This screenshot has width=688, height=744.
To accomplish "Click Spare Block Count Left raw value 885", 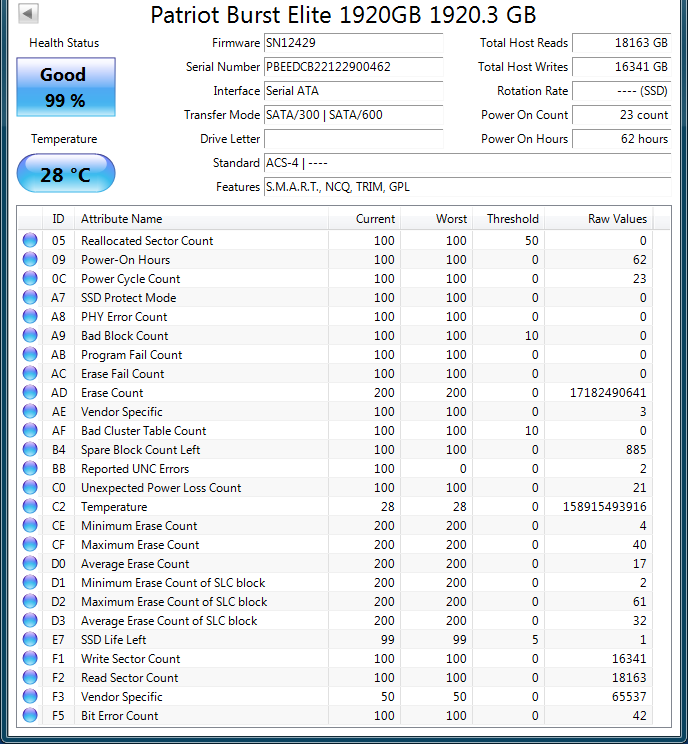I will pyautogui.click(x=636, y=449).
